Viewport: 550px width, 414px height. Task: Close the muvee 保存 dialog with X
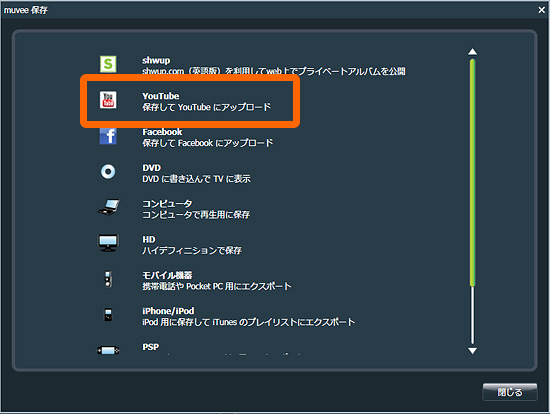pyautogui.click(x=542, y=10)
